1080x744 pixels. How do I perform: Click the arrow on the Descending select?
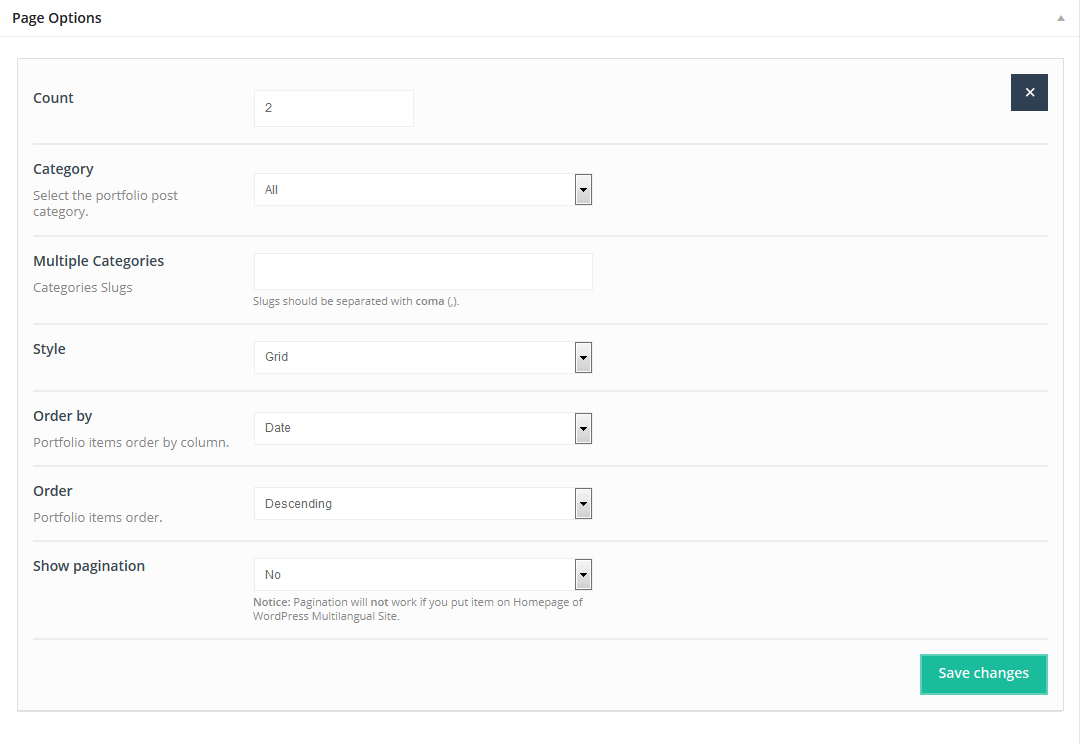[x=583, y=504]
